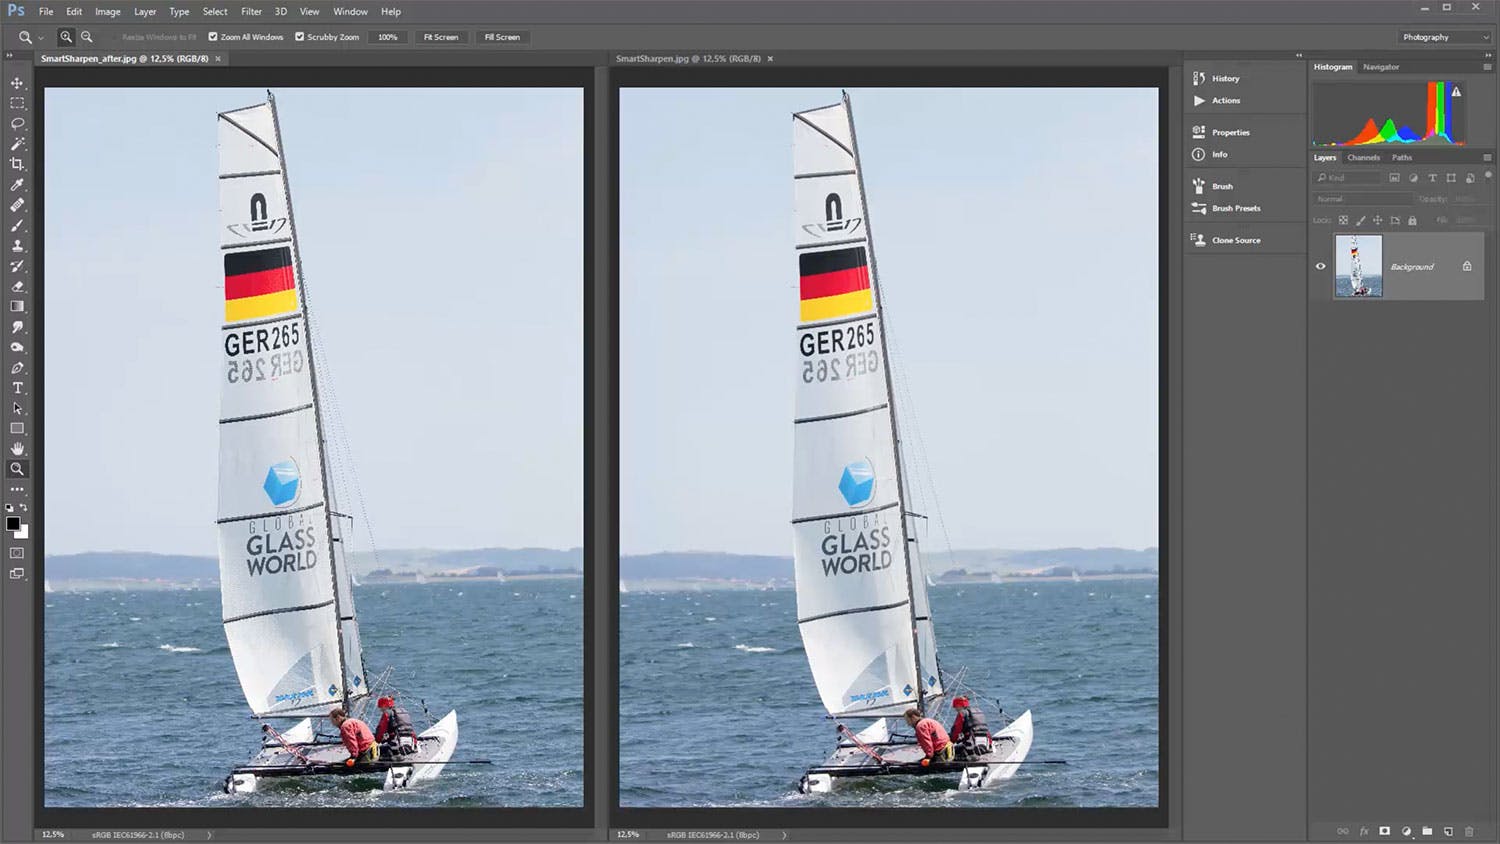
Task: Change the screen mode
Action: click(17, 574)
